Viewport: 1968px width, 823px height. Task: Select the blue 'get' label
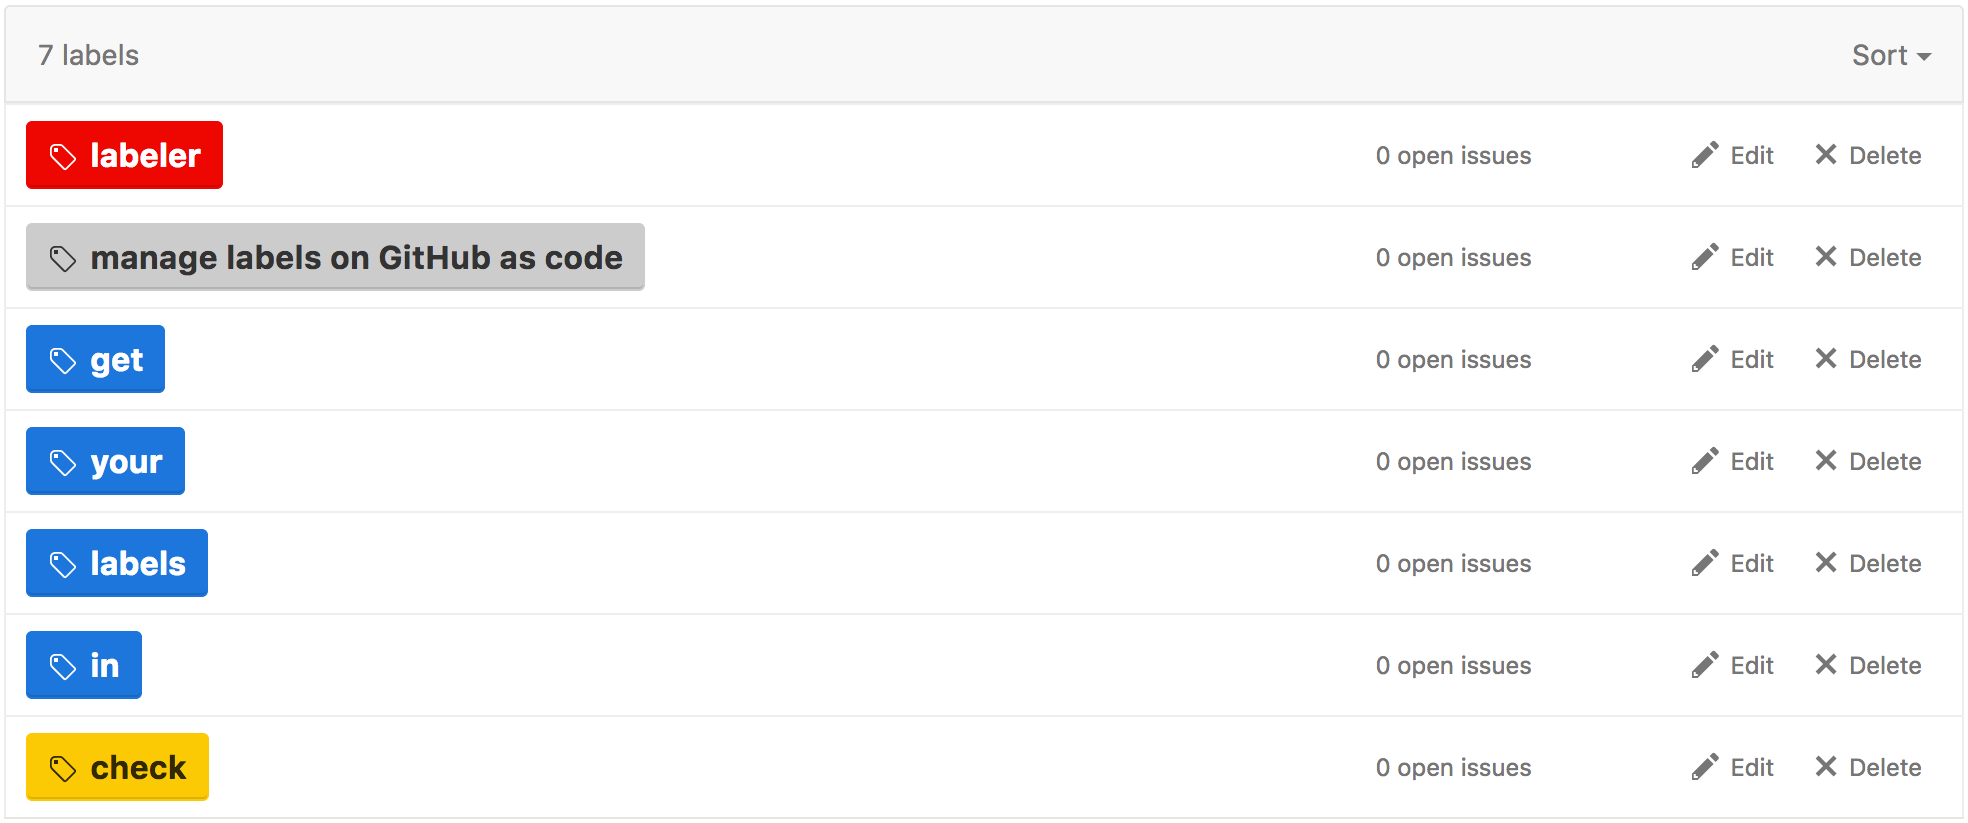click(x=95, y=359)
